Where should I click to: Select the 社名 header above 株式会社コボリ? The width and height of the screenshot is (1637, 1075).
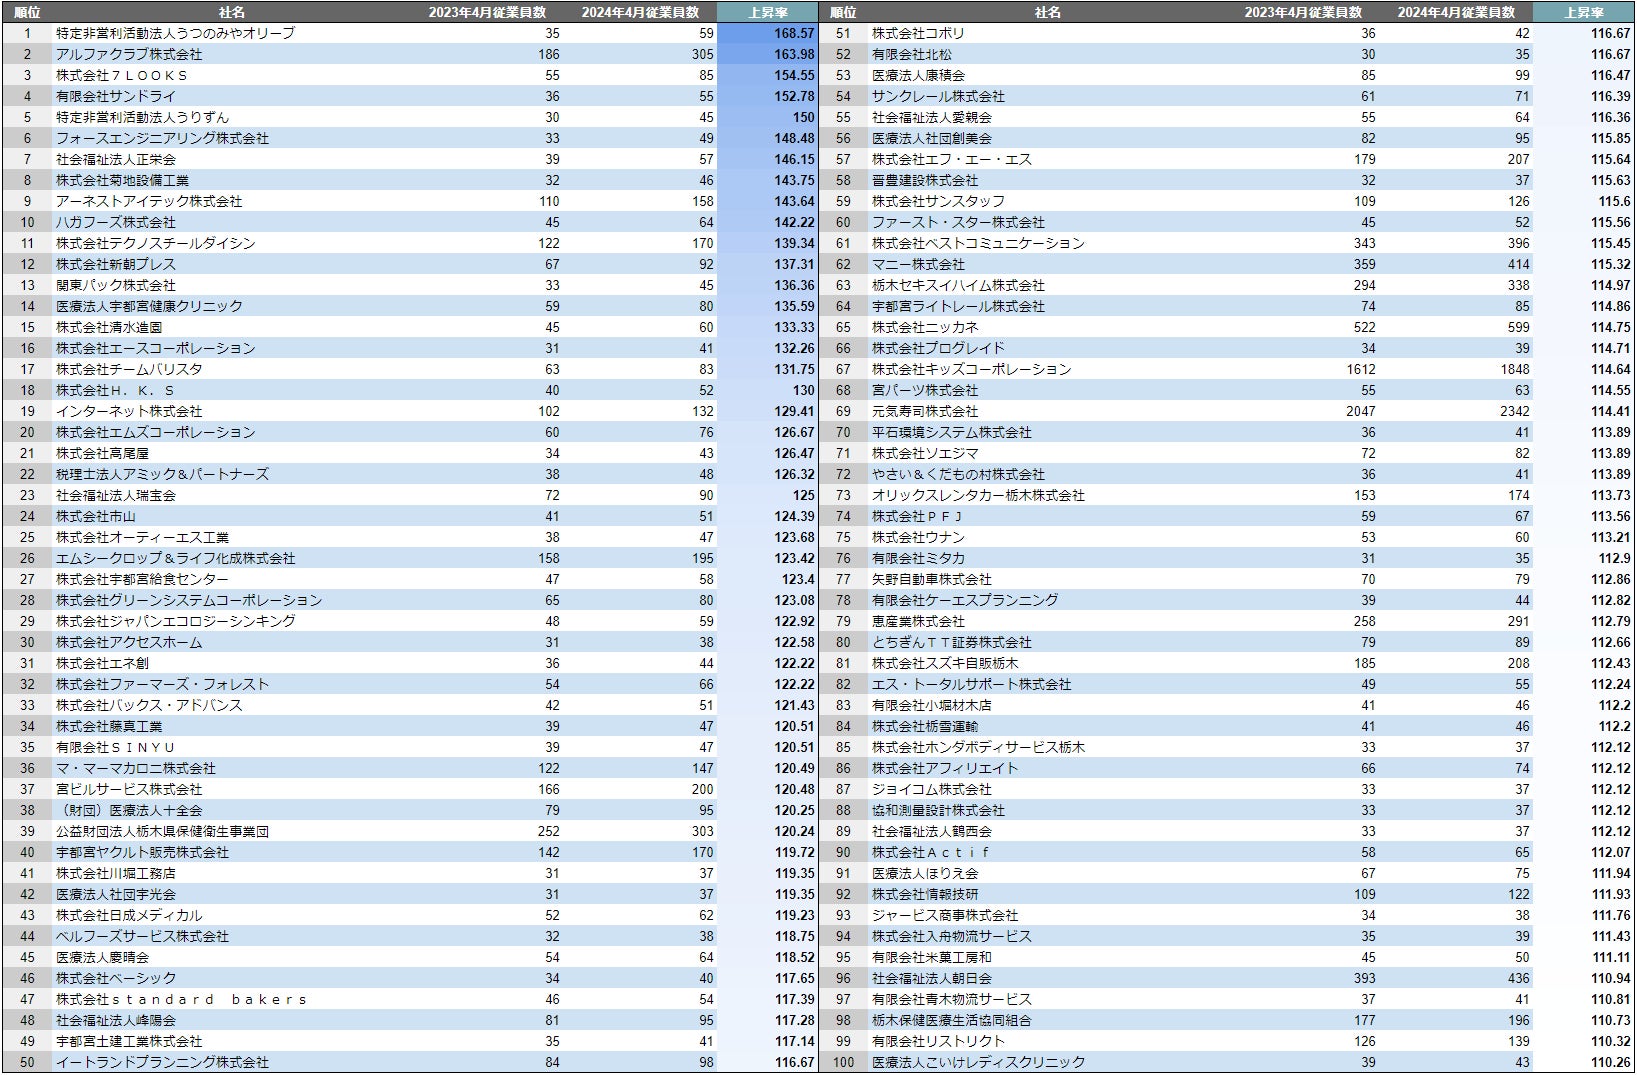(x=1048, y=12)
